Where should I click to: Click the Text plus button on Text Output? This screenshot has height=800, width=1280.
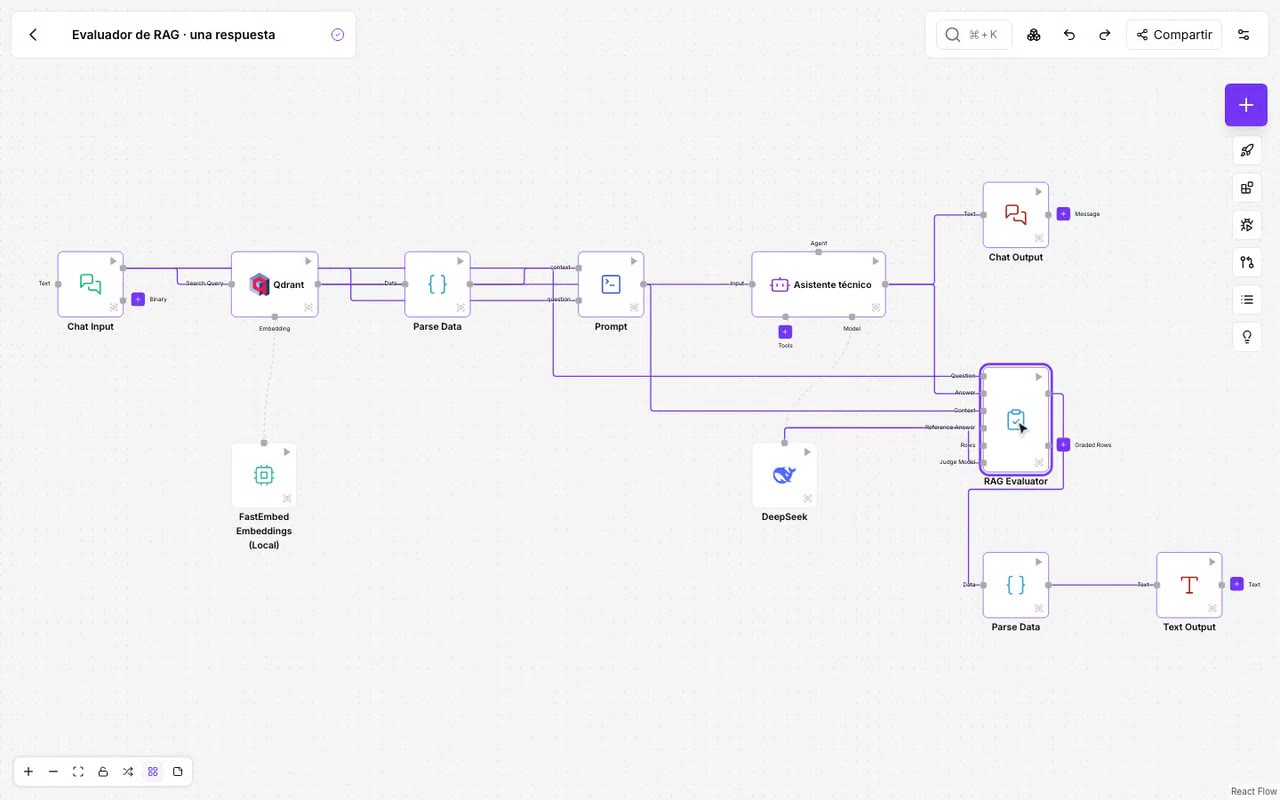[x=1237, y=584]
